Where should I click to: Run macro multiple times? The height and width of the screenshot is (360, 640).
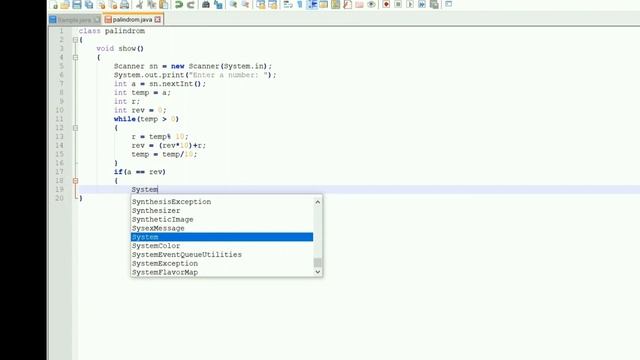[422, 4]
